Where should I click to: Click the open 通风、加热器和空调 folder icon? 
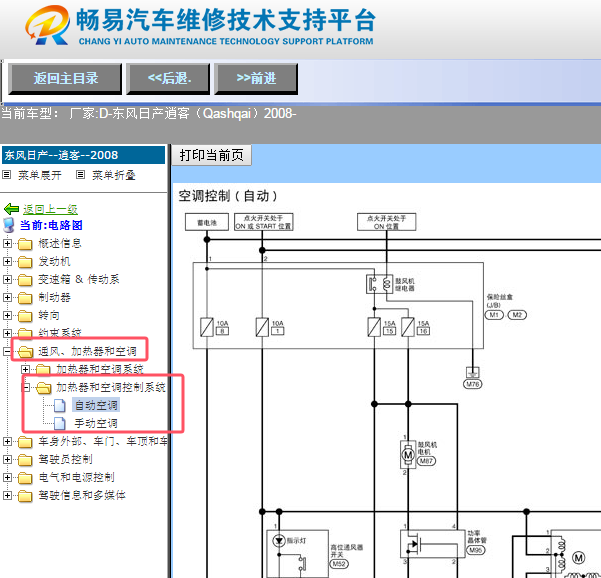[x=25, y=351]
